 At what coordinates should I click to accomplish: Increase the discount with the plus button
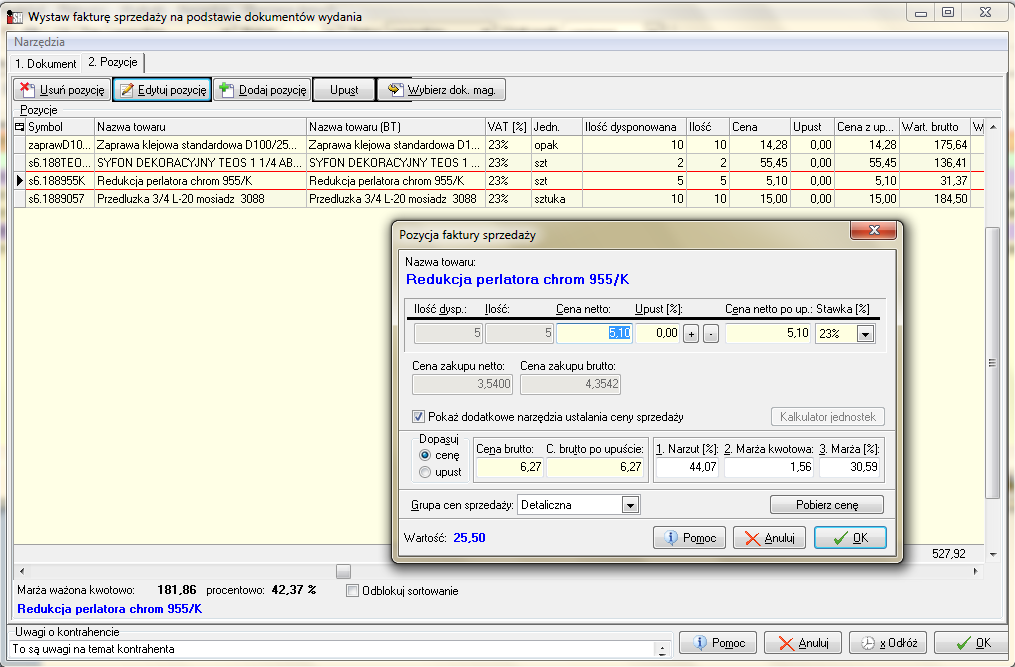tap(691, 334)
